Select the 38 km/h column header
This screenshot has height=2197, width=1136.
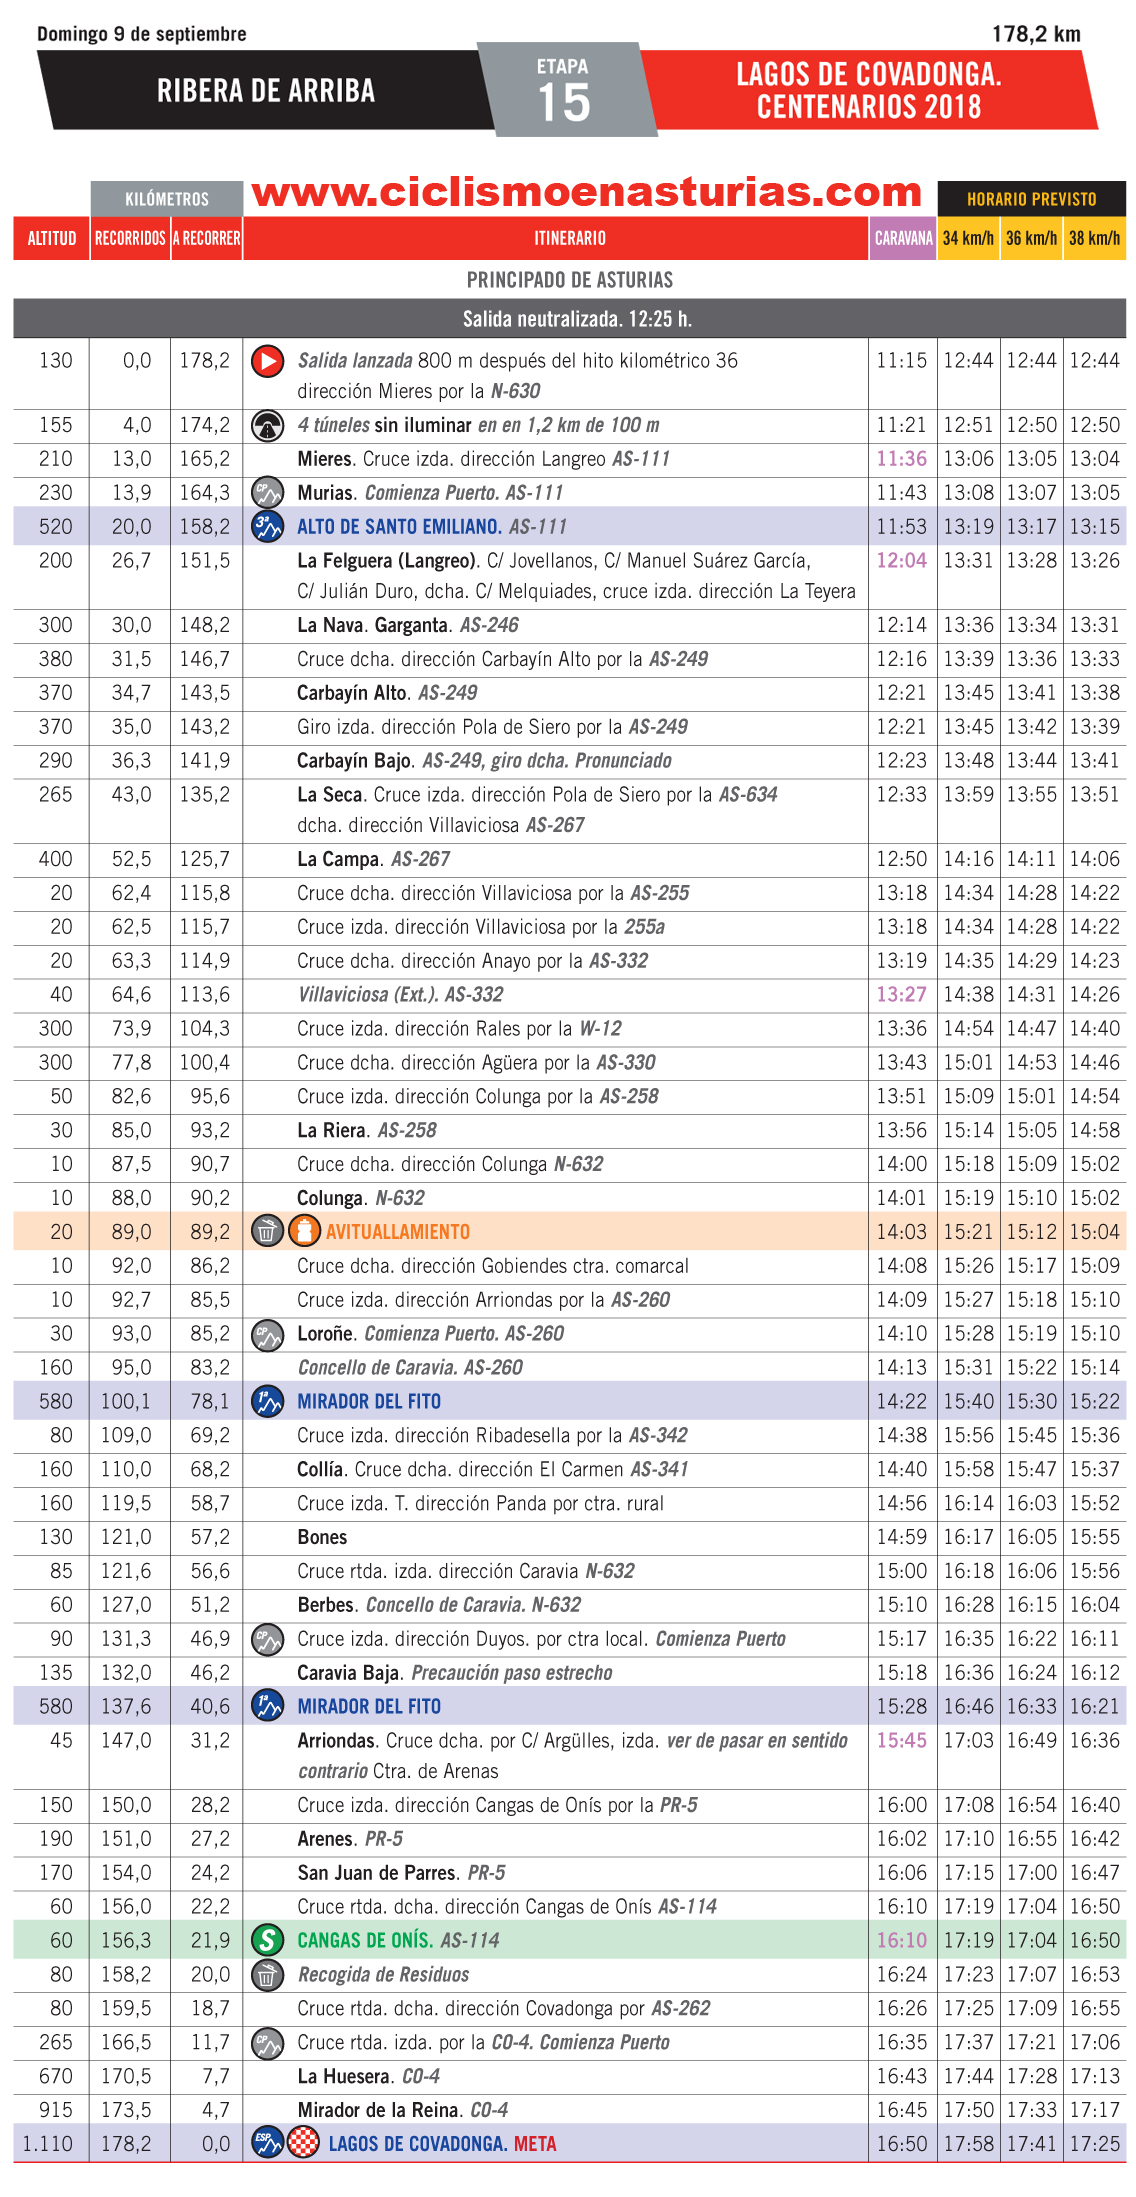(1094, 239)
